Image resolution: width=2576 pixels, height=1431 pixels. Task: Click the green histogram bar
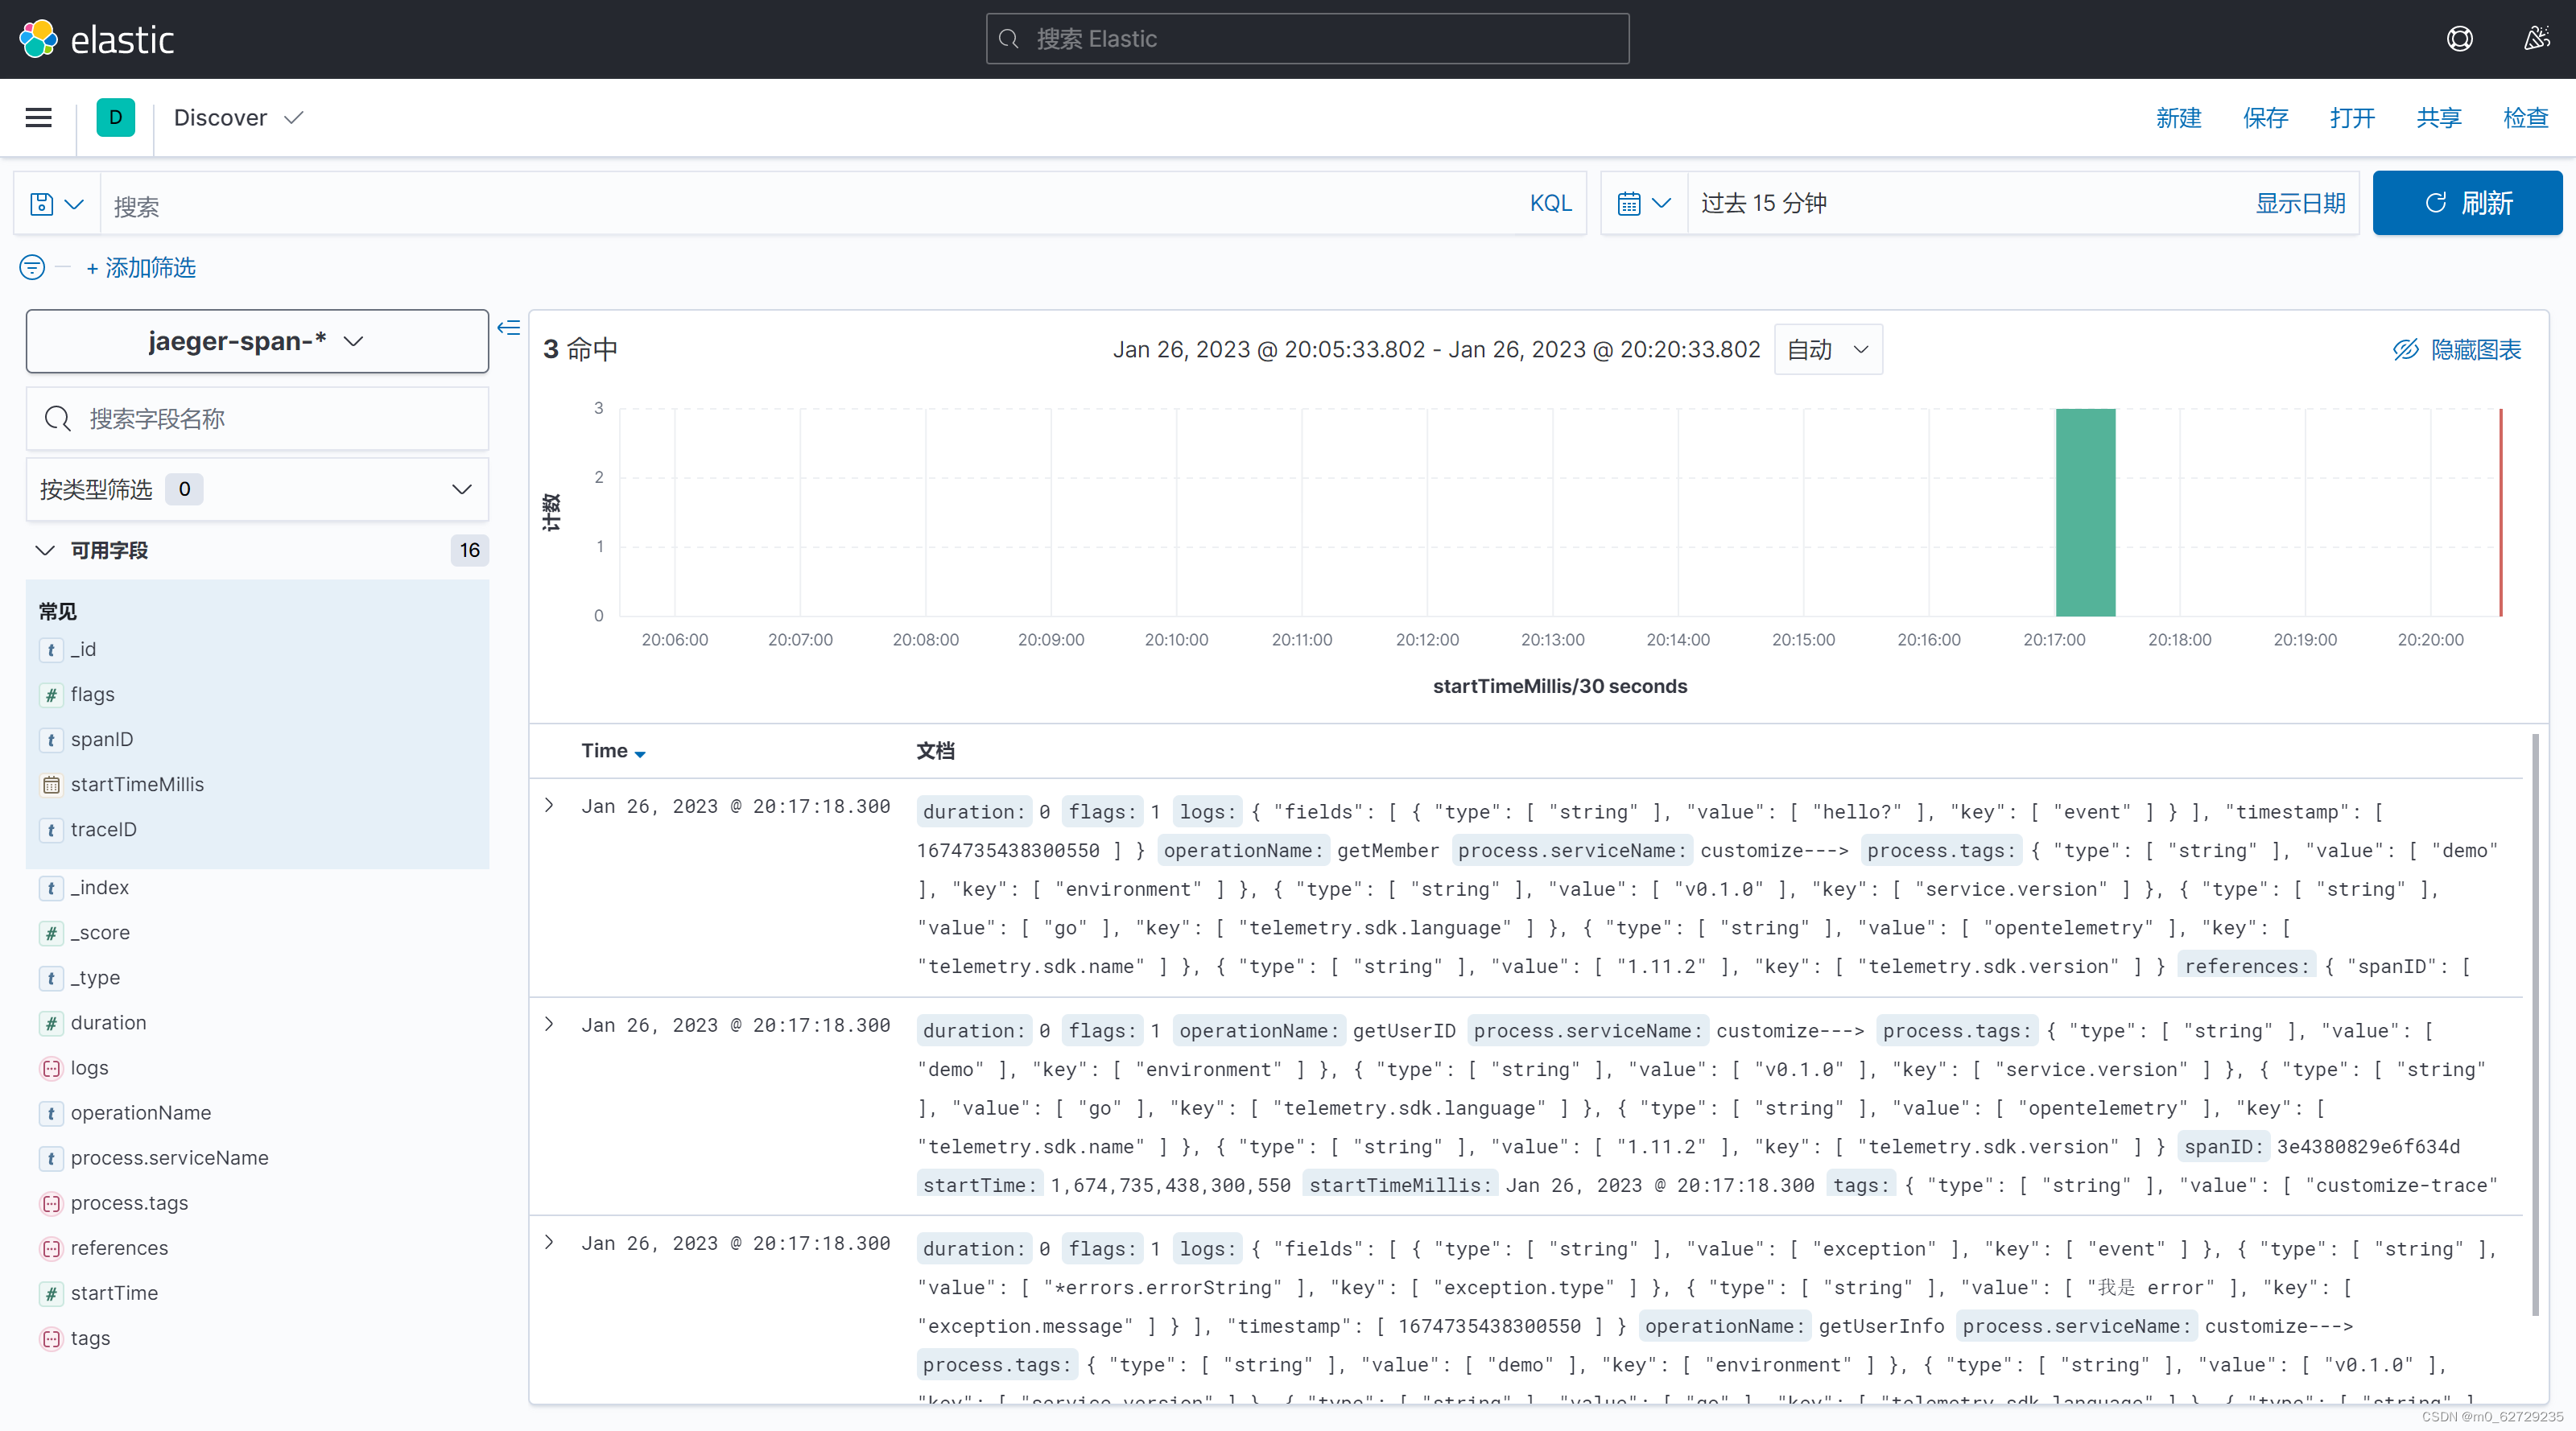[2085, 512]
